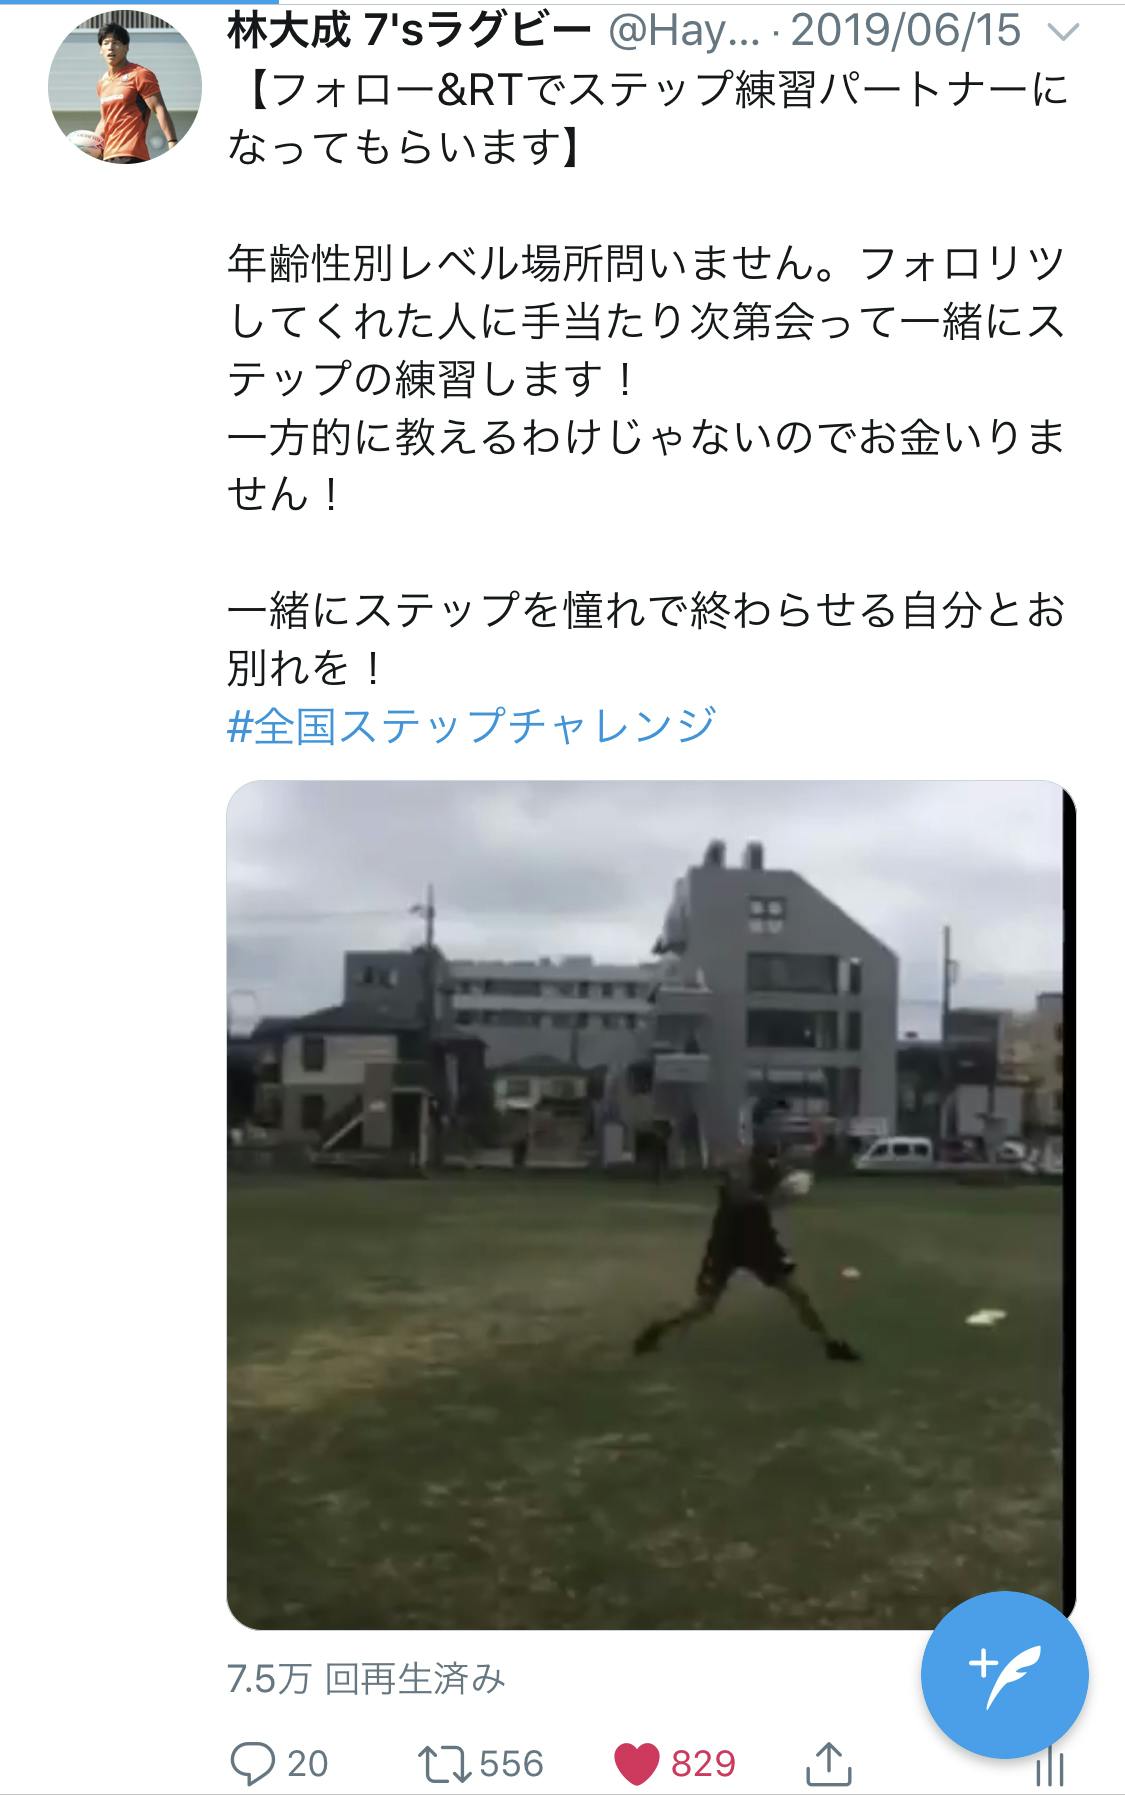The height and width of the screenshot is (1796, 1125).
Task: Play the rugby step practice video
Action: coord(651,1204)
